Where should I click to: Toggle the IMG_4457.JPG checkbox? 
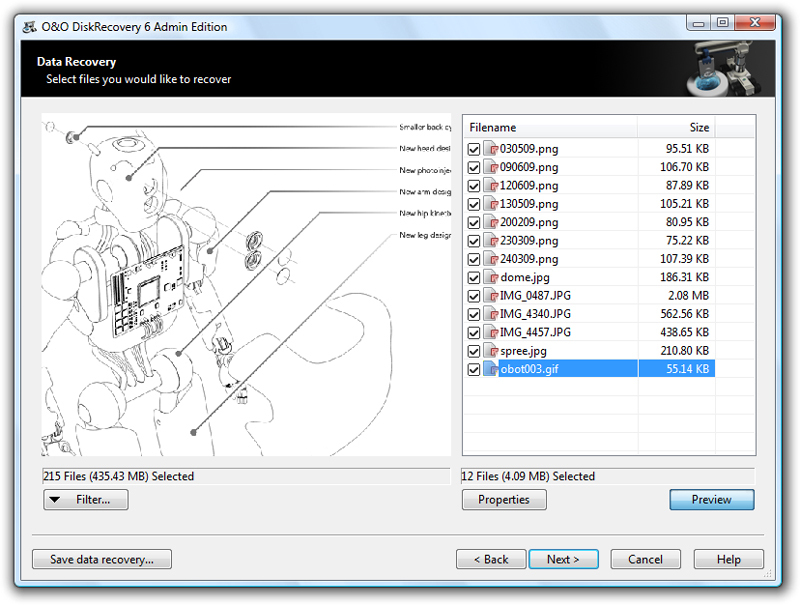click(473, 333)
